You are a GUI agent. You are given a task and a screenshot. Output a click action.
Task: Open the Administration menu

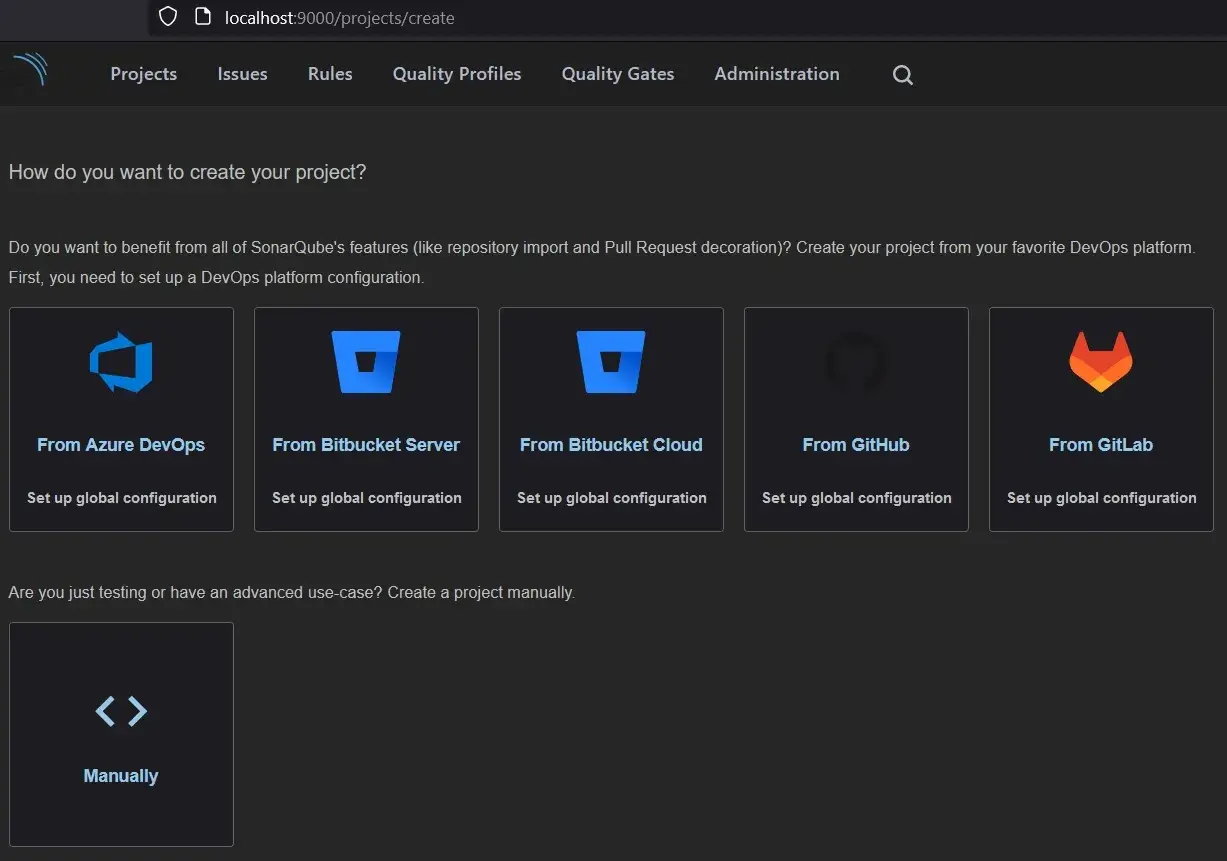pos(777,74)
